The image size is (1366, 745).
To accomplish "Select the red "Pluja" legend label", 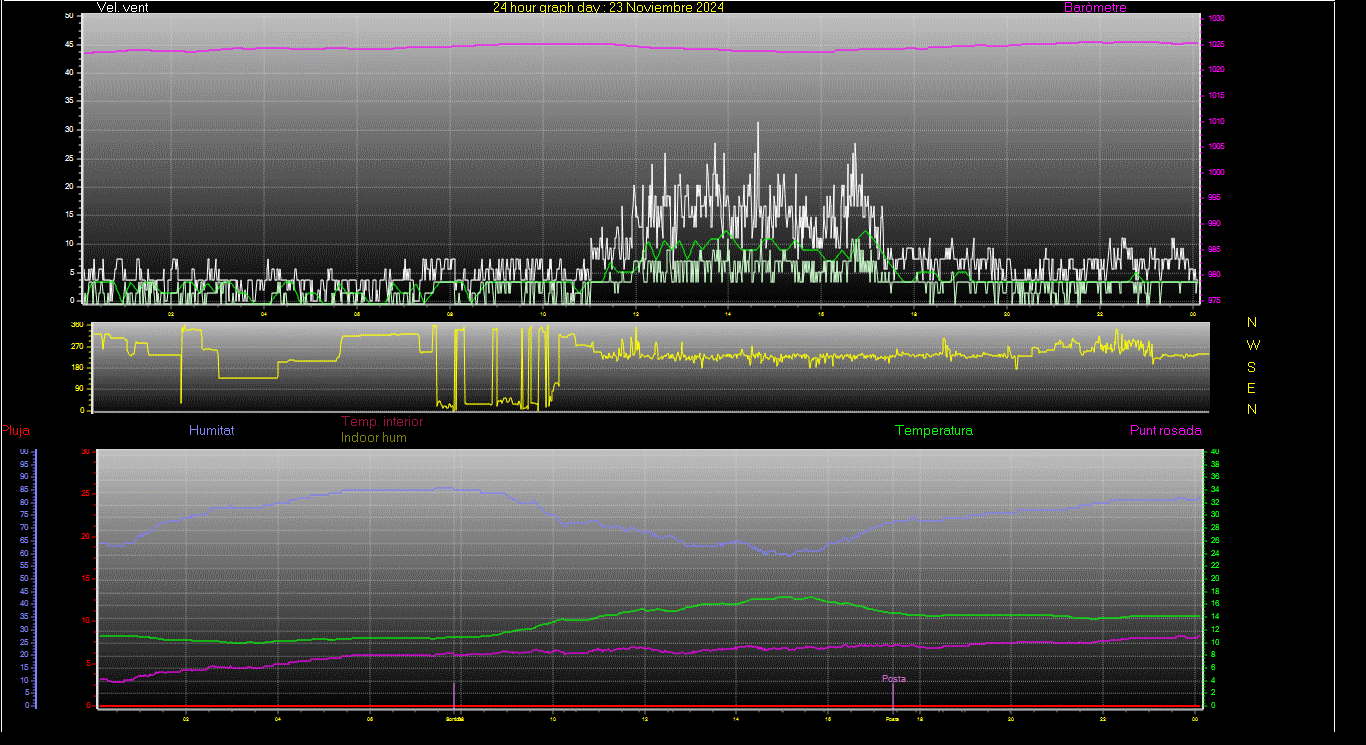I will point(15,431).
